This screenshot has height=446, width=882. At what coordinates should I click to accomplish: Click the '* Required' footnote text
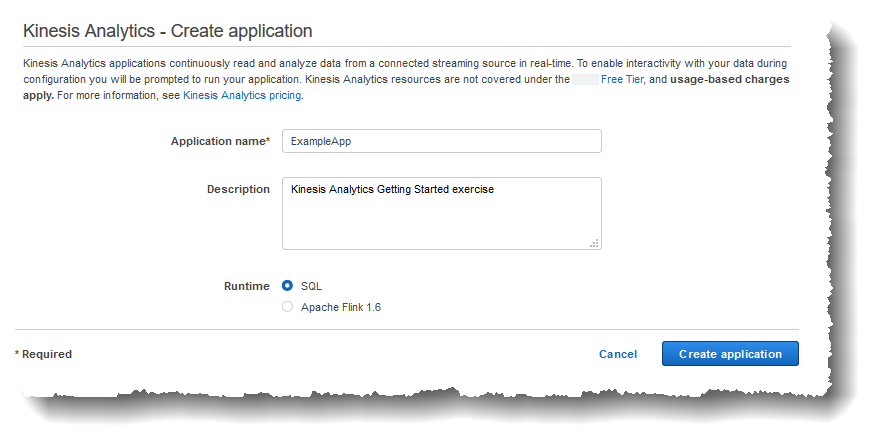coord(43,354)
